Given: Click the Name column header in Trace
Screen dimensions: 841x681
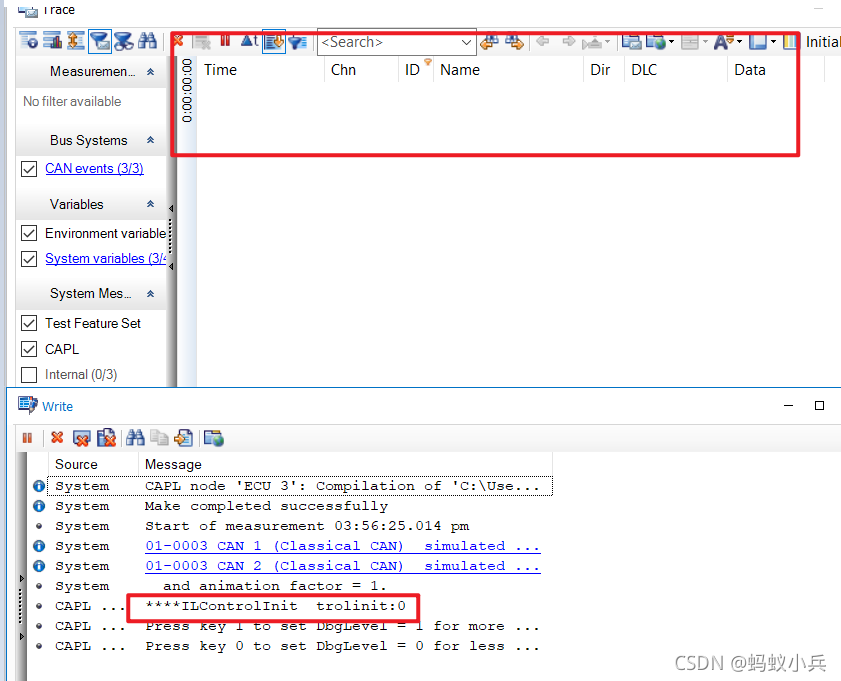Looking at the screenshot, I should coord(460,70).
